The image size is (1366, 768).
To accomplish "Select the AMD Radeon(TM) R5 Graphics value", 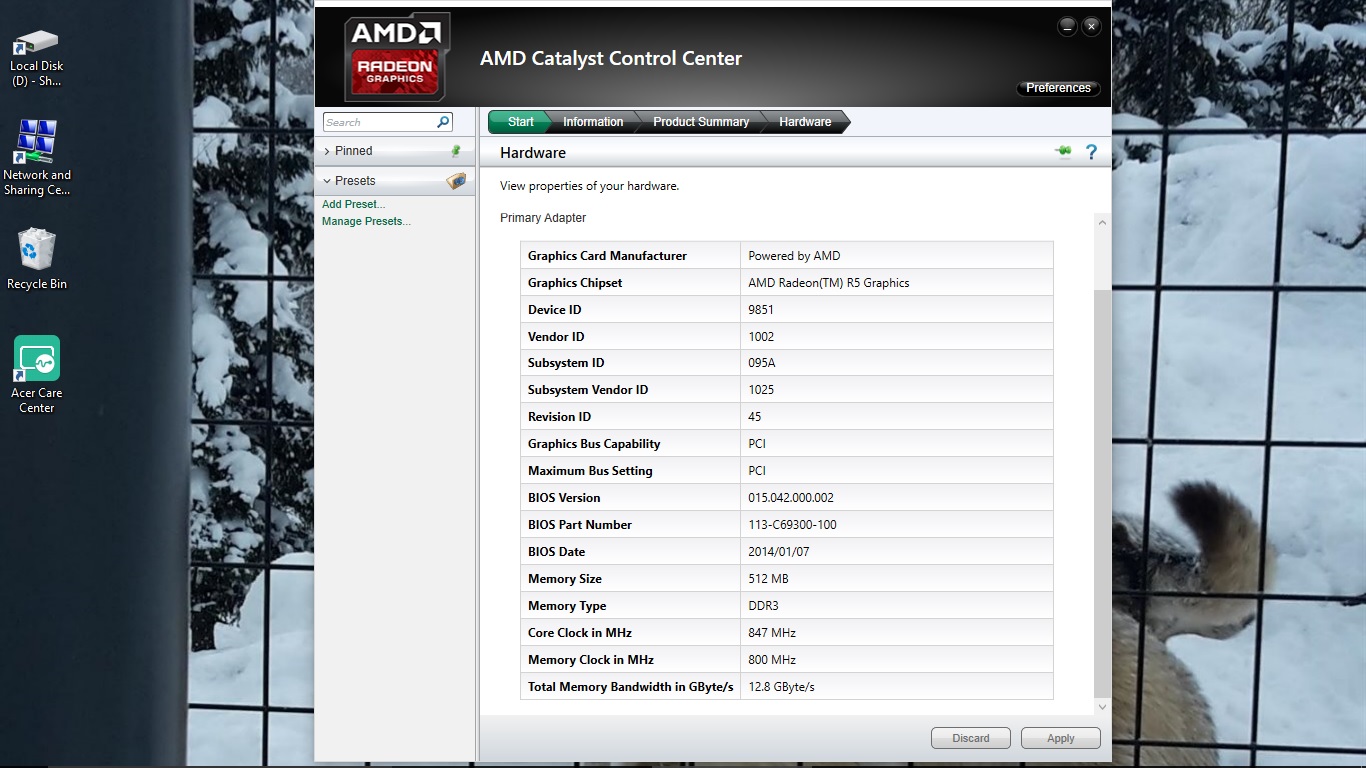I will [828, 283].
